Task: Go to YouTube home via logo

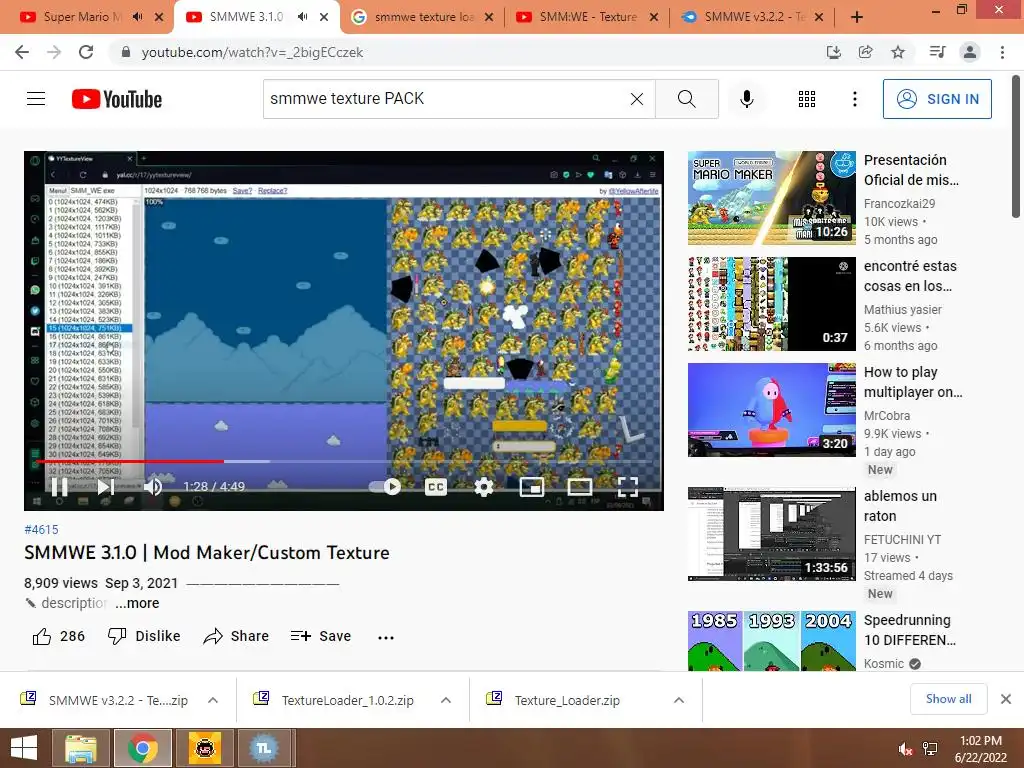Action: [x=117, y=99]
